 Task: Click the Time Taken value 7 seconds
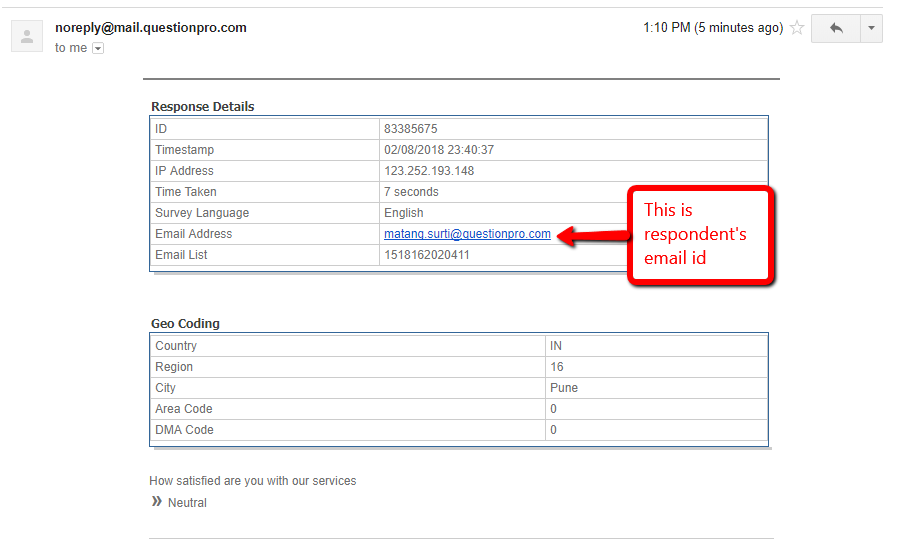[411, 192]
